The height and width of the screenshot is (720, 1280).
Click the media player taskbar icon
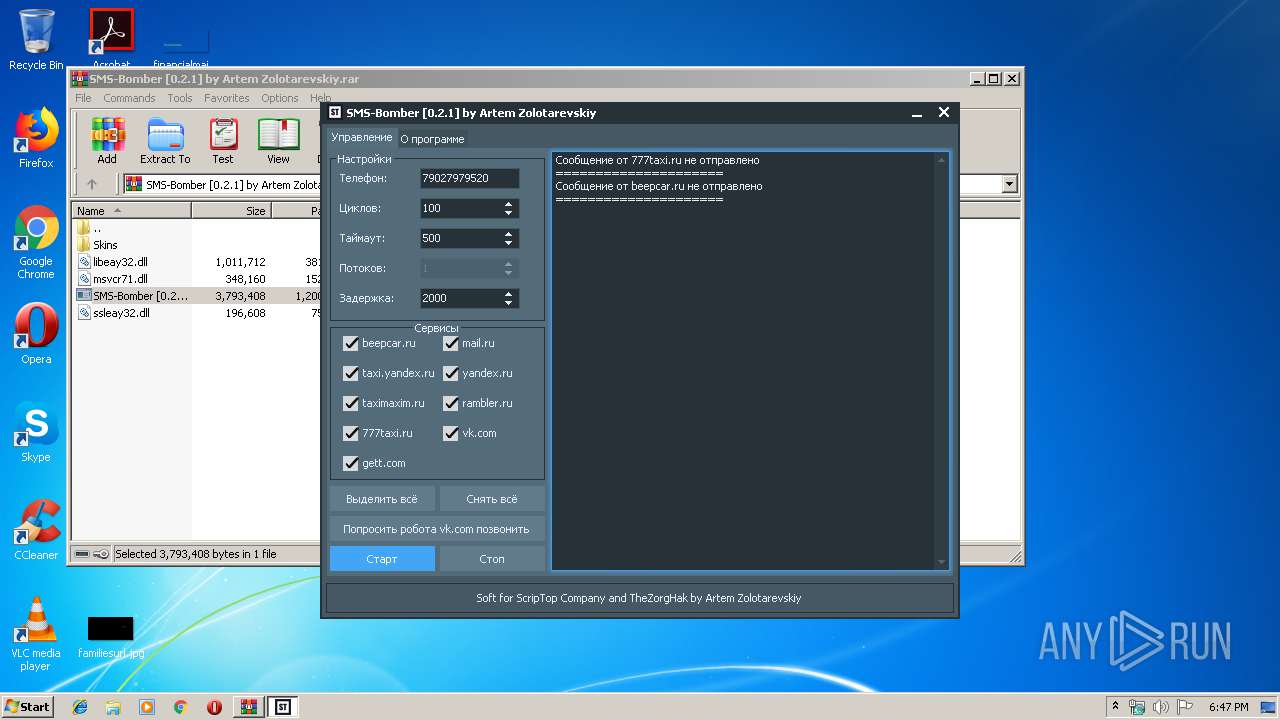point(147,707)
